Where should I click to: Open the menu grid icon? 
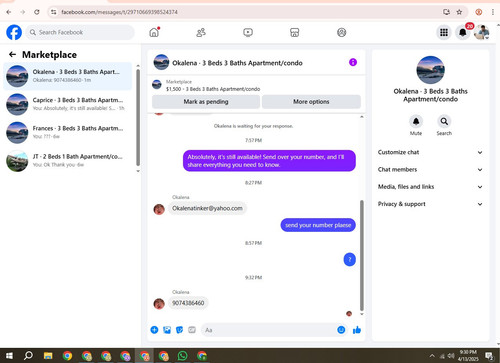[x=444, y=32]
